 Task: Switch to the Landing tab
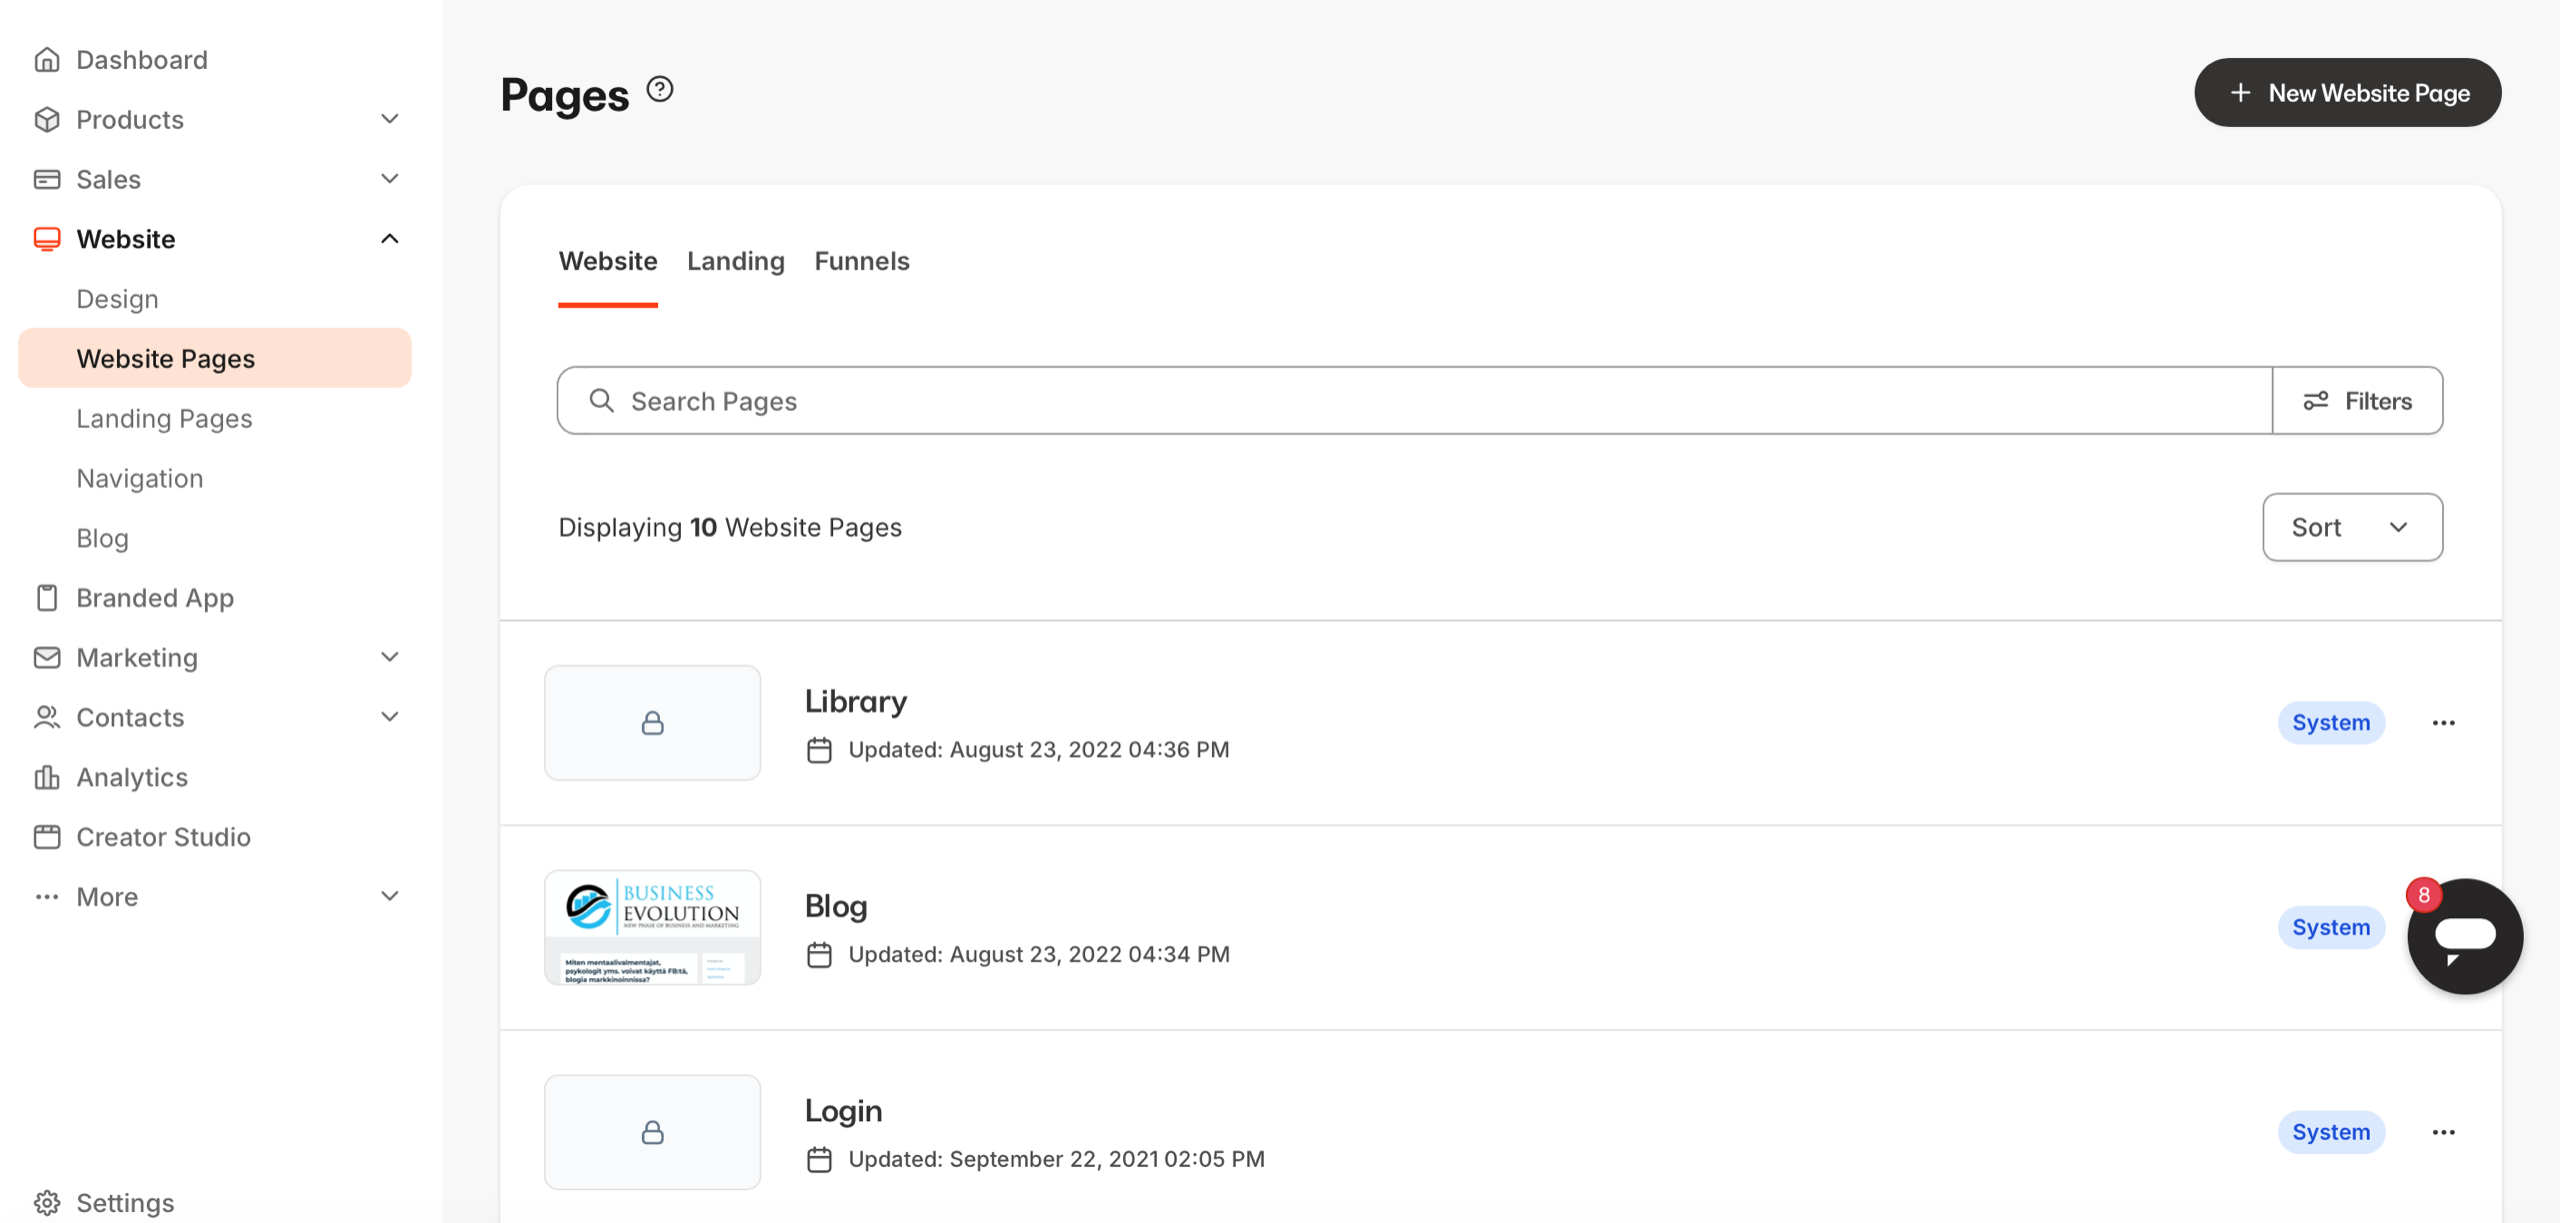point(735,262)
